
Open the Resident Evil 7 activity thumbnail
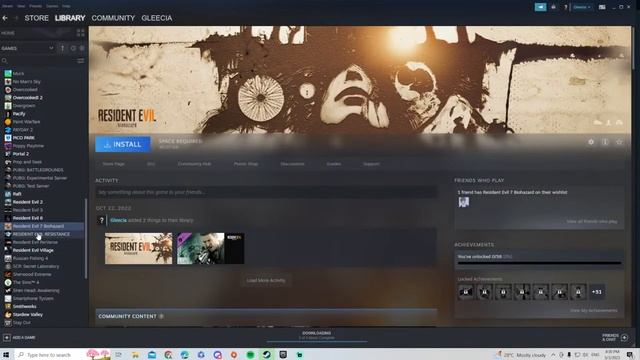point(139,249)
